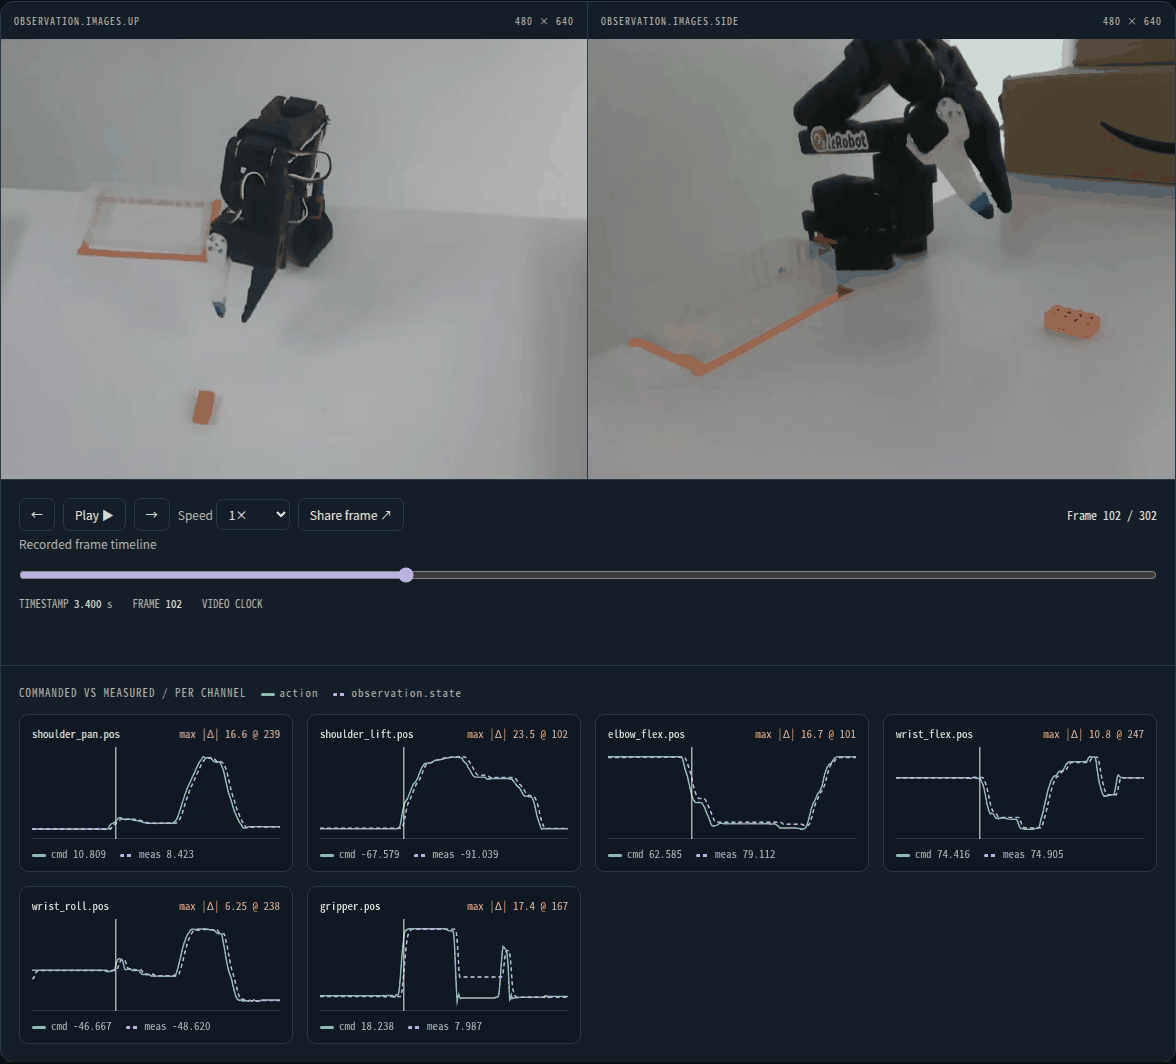
Task: Click 'cmd 74.416' under wrist_flex chart
Action: click(933, 854)
